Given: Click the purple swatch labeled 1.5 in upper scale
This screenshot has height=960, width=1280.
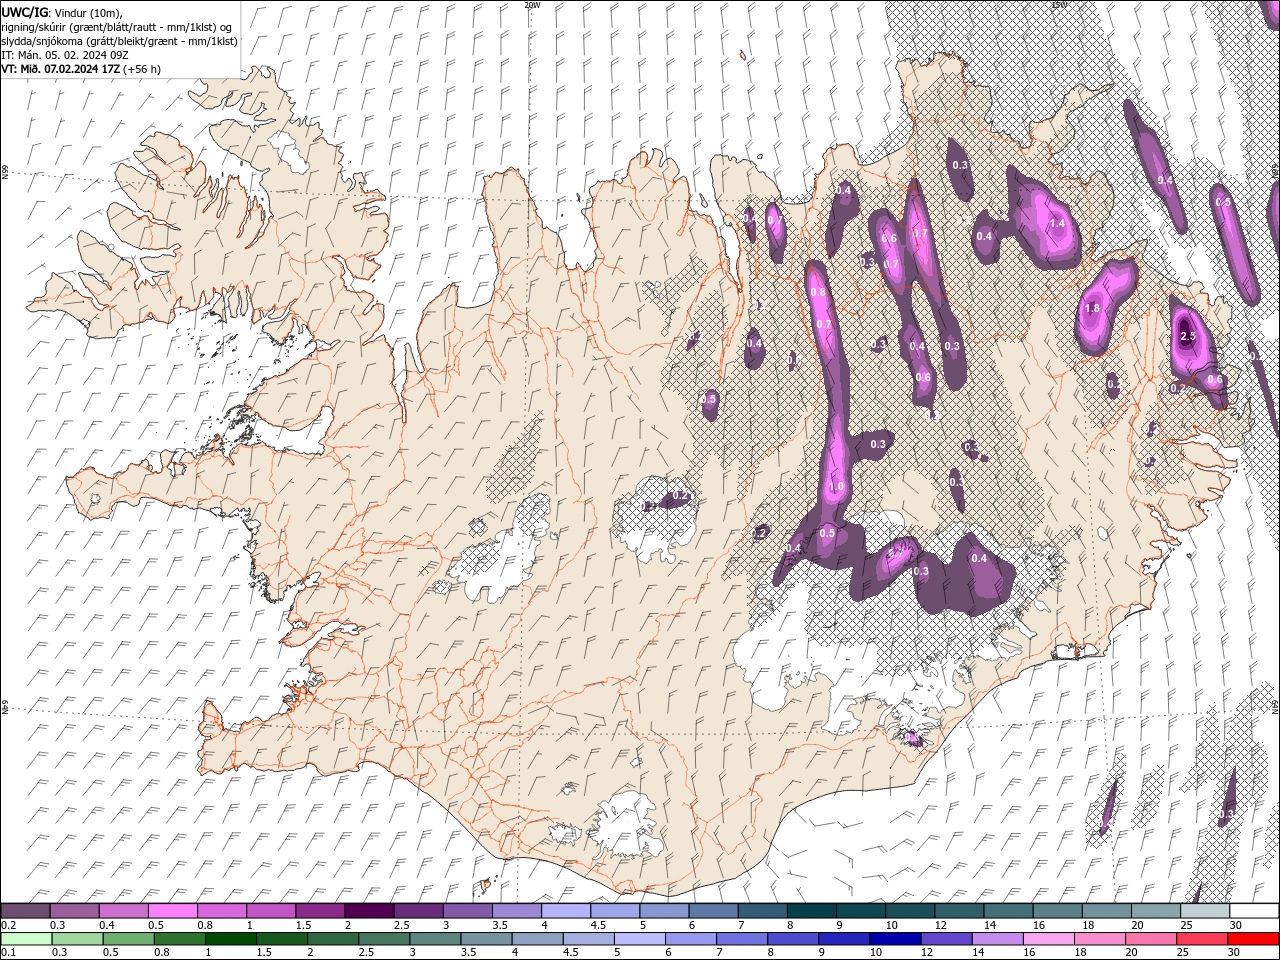Looking at the screenshot, I should pyautogui.click(x=319, y=910).
